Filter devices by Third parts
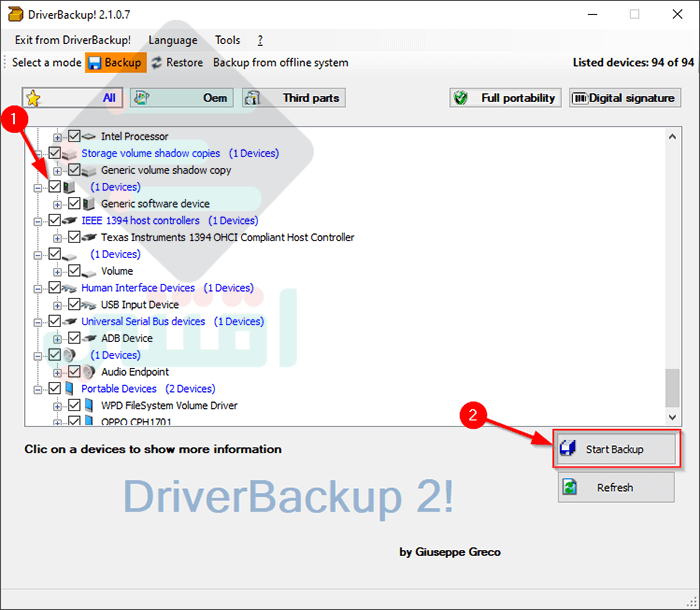This screenshot has height=610, width=700. pyautogui.click(x=294, y=98)
